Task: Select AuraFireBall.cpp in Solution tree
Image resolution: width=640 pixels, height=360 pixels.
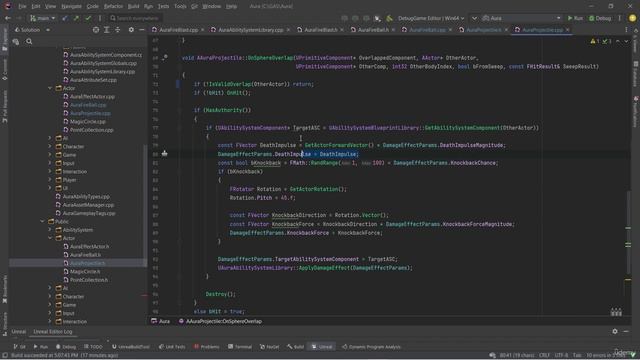Action: 88,105
